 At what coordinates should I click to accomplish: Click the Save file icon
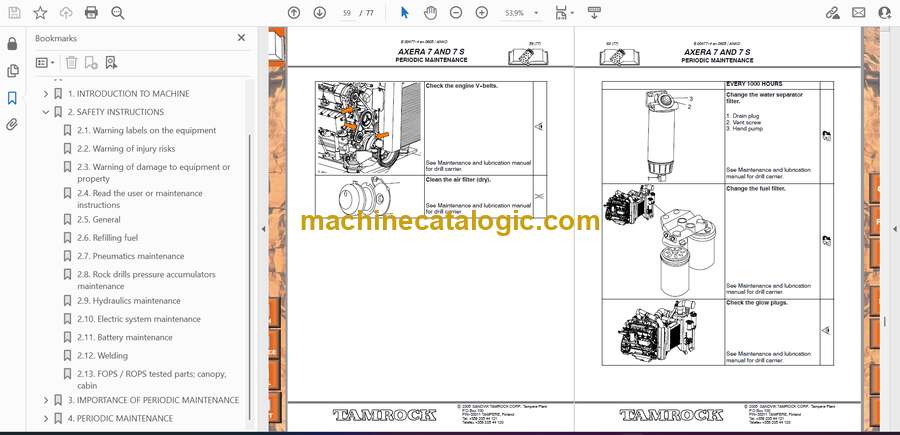(14, 13)
